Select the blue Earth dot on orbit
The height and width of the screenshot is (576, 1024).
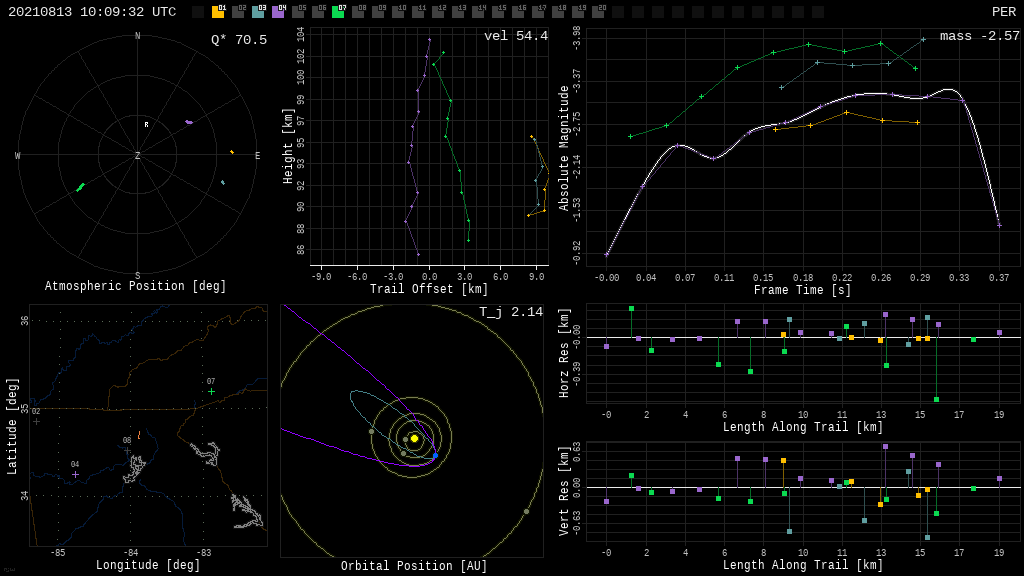point(435,456)
